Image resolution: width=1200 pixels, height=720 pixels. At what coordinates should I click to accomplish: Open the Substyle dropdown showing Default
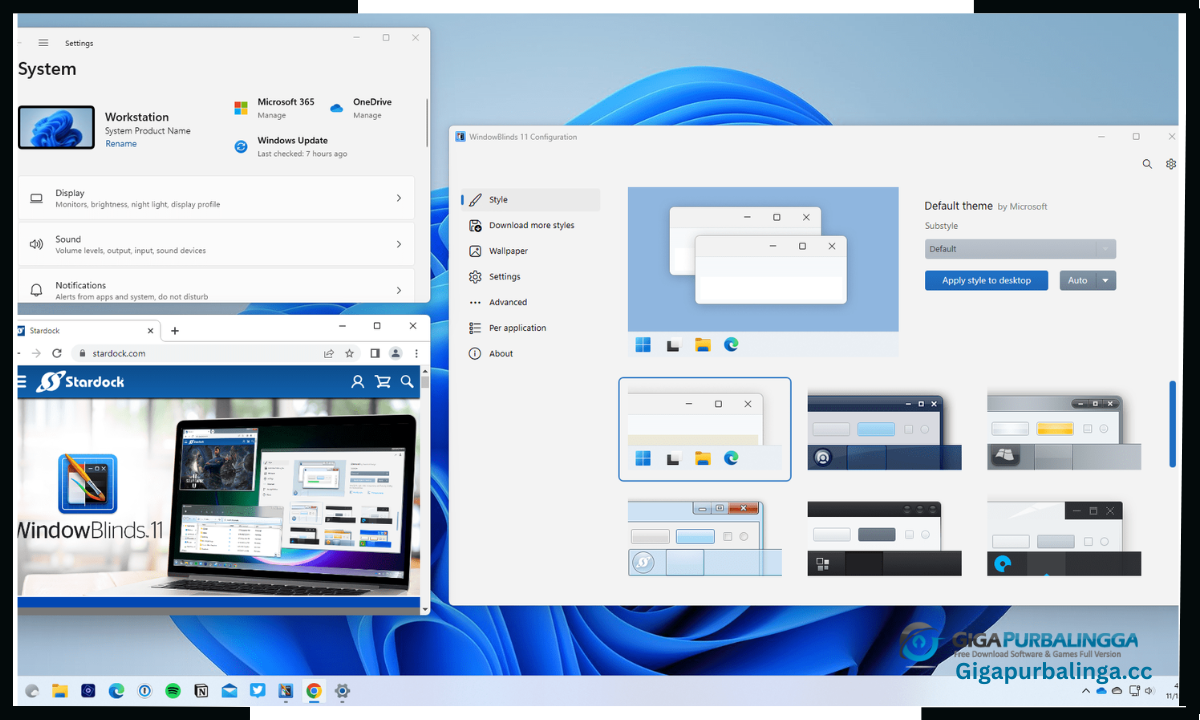pyautogui.click(x=1020, y=249)
